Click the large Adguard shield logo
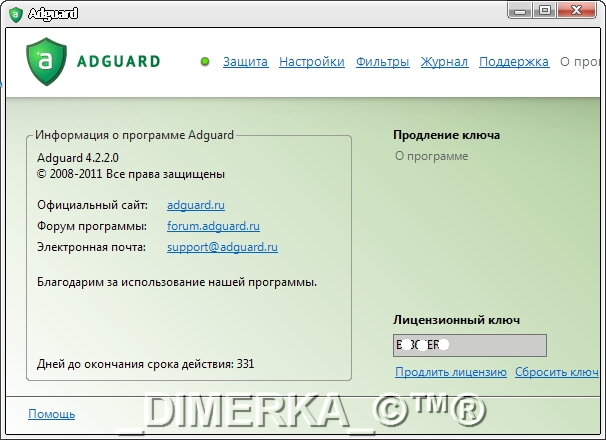Image resolution: width=606 pixels, height=440 pixels. [x=46, y=61]
